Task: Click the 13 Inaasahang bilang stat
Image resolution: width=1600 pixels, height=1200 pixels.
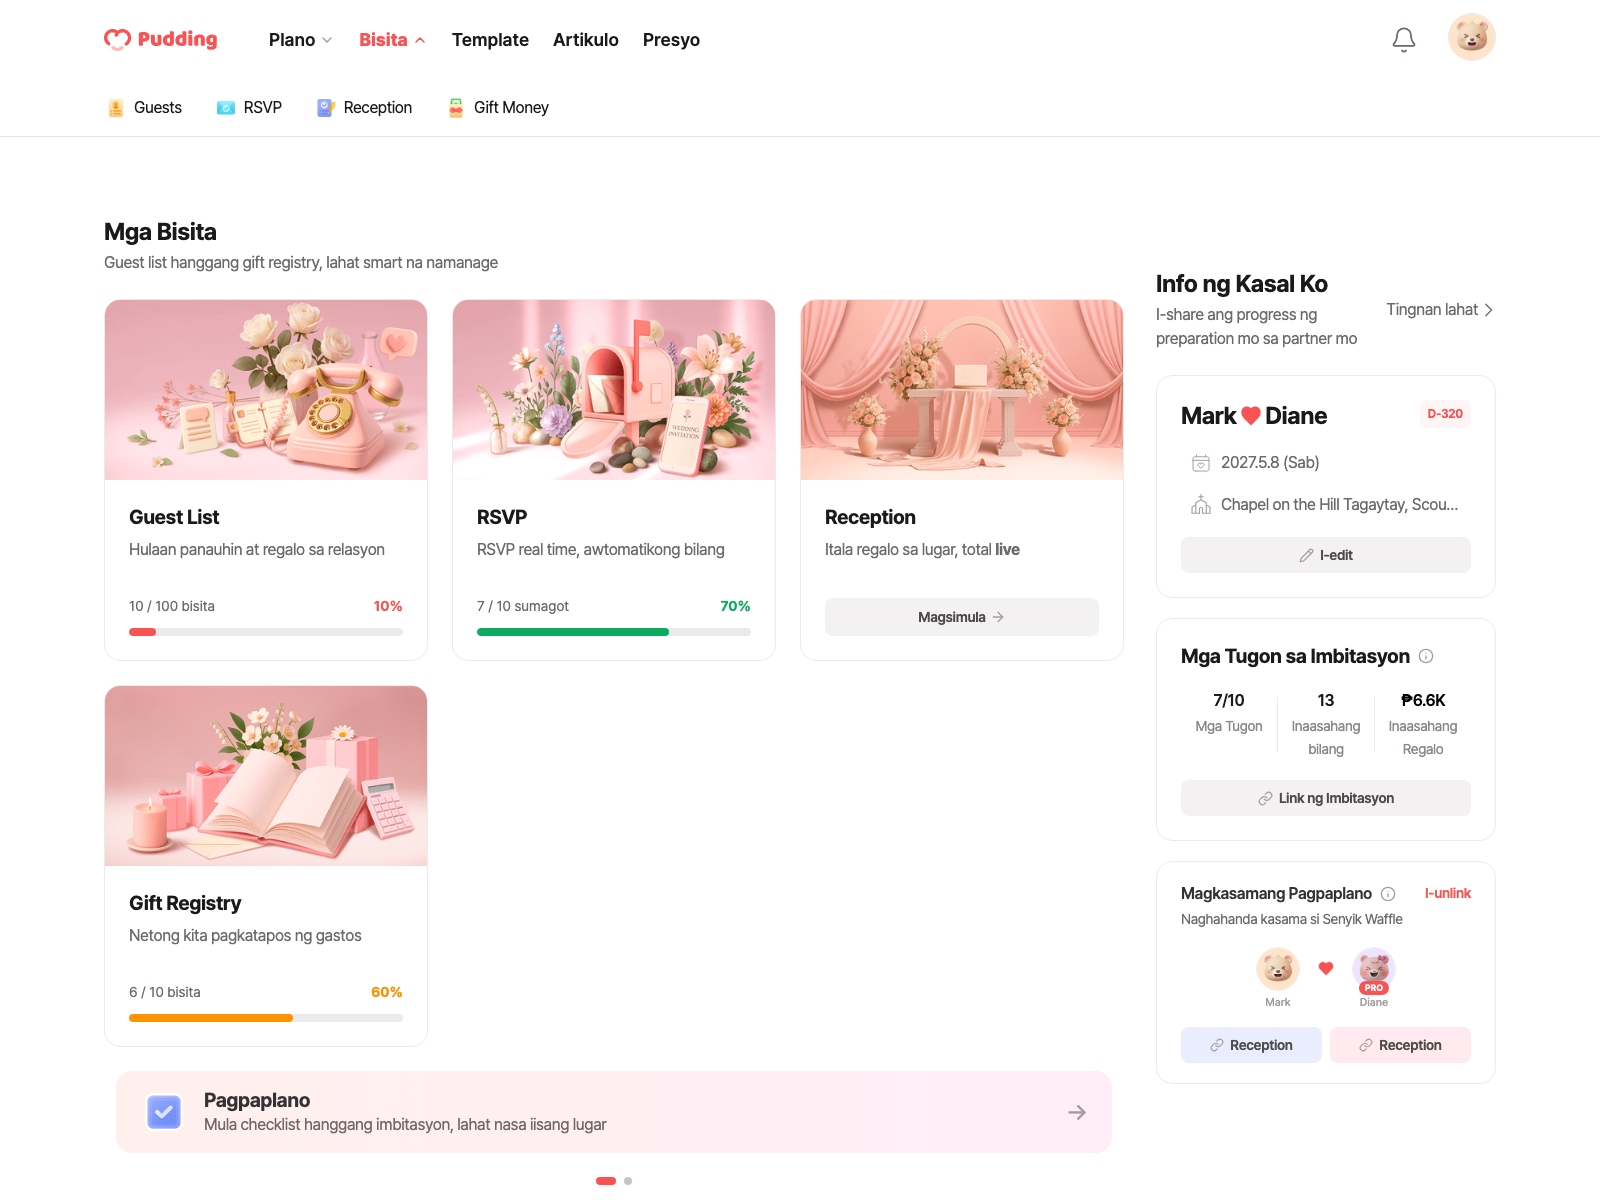Action: (1326, 724)
